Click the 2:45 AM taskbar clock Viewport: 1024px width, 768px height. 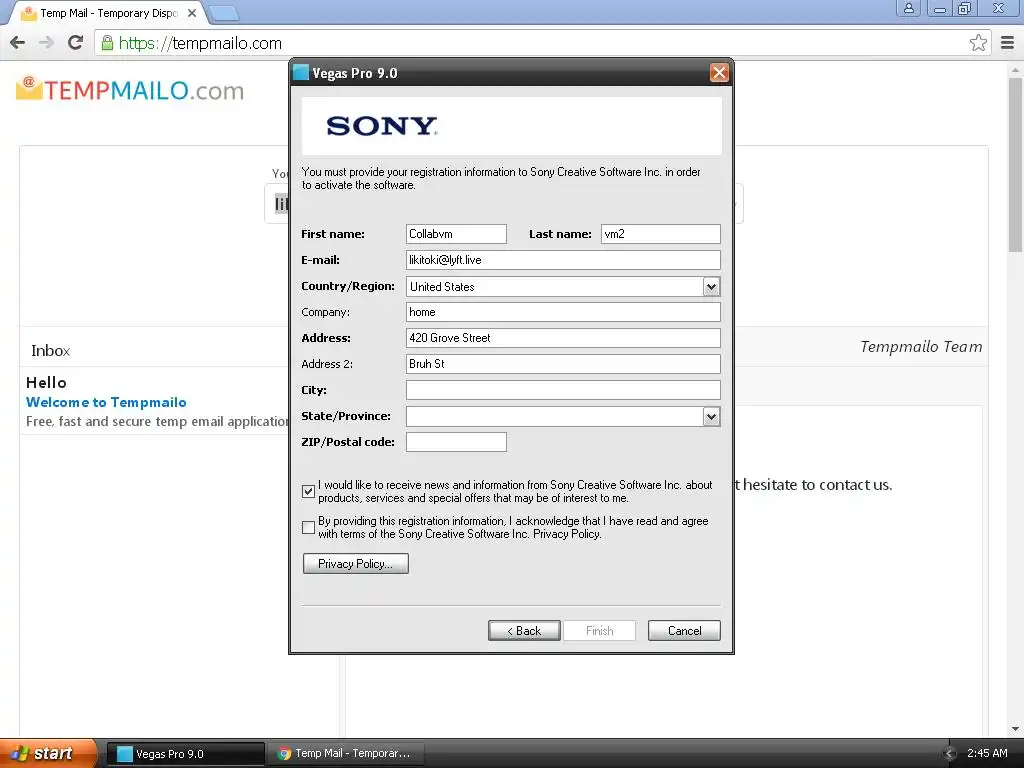(987, 753)
